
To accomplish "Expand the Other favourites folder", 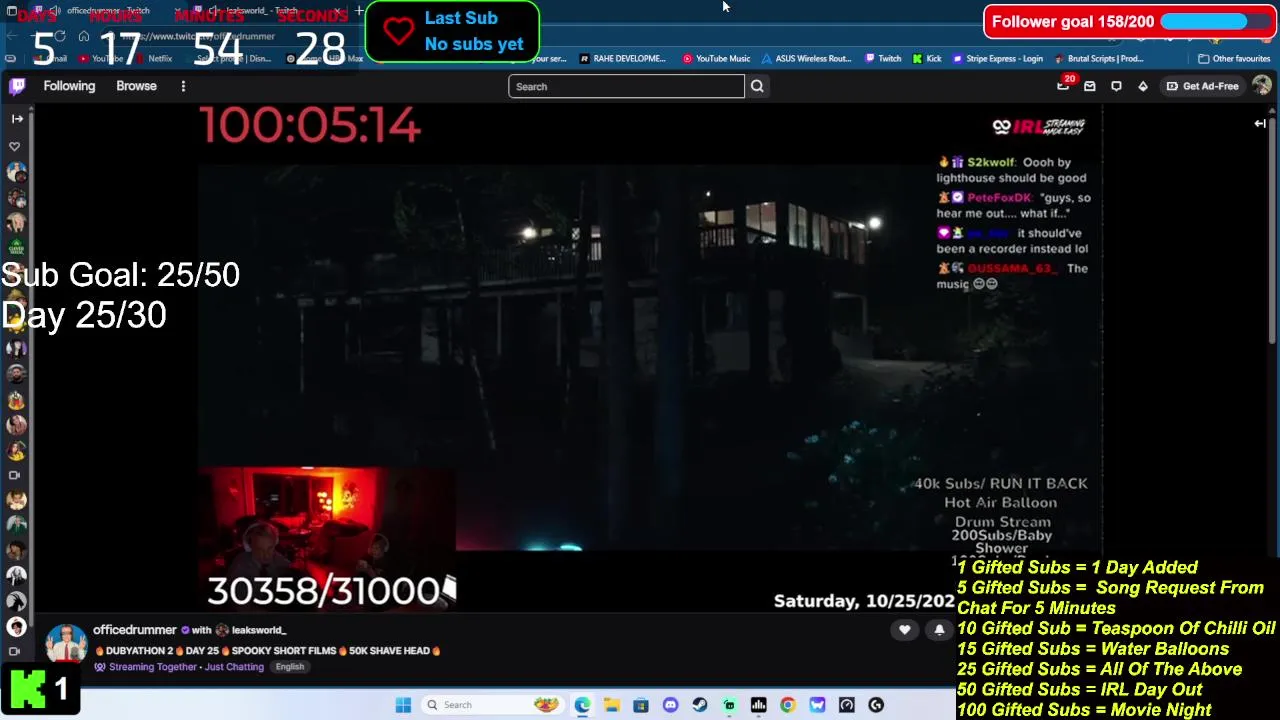I will (1234, 59).
